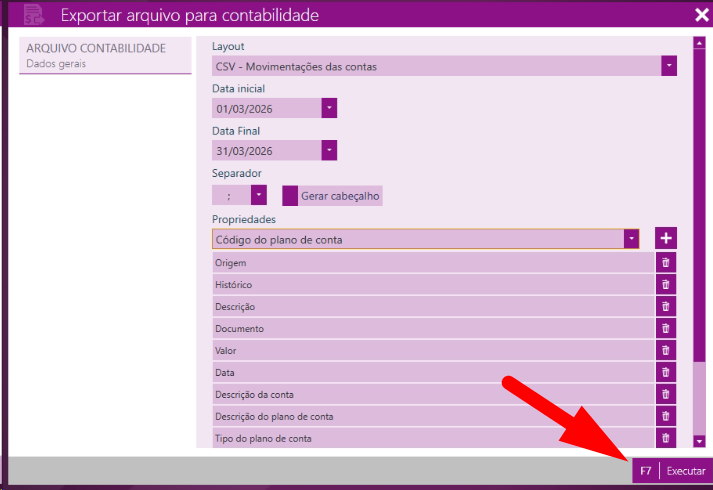Screen dimensions: 713x490
Task: Remove the Valor property with trash icon
Action: tap(666, 350)
